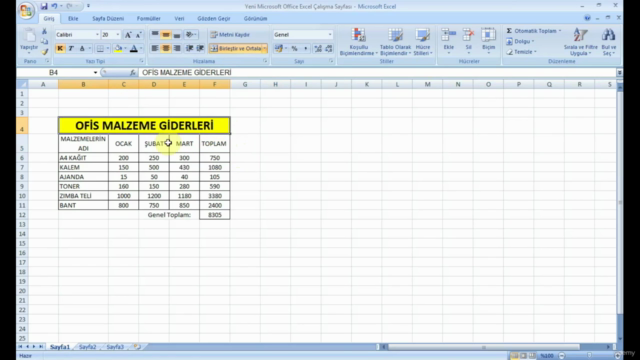Click the Sil cells button

469,42
